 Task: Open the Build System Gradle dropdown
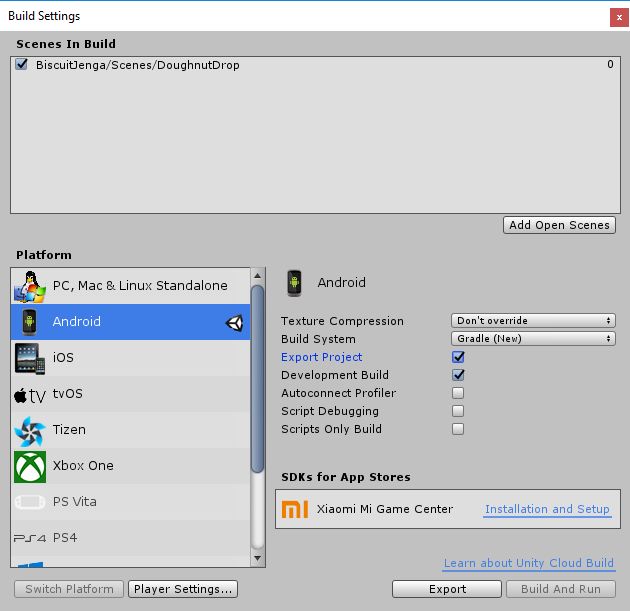(533, 339)
